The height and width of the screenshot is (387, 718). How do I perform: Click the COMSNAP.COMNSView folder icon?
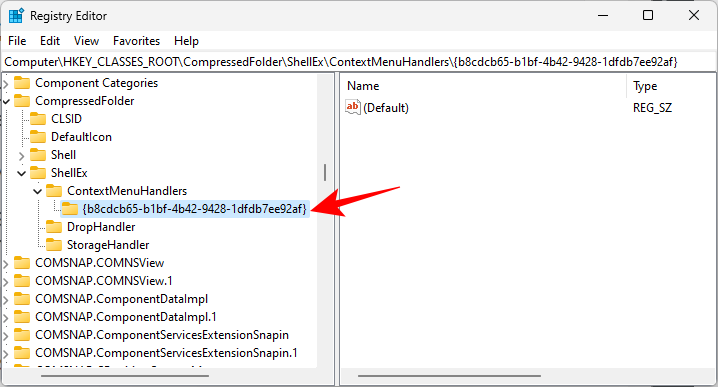pyautogui.click(x=22, y=262)
